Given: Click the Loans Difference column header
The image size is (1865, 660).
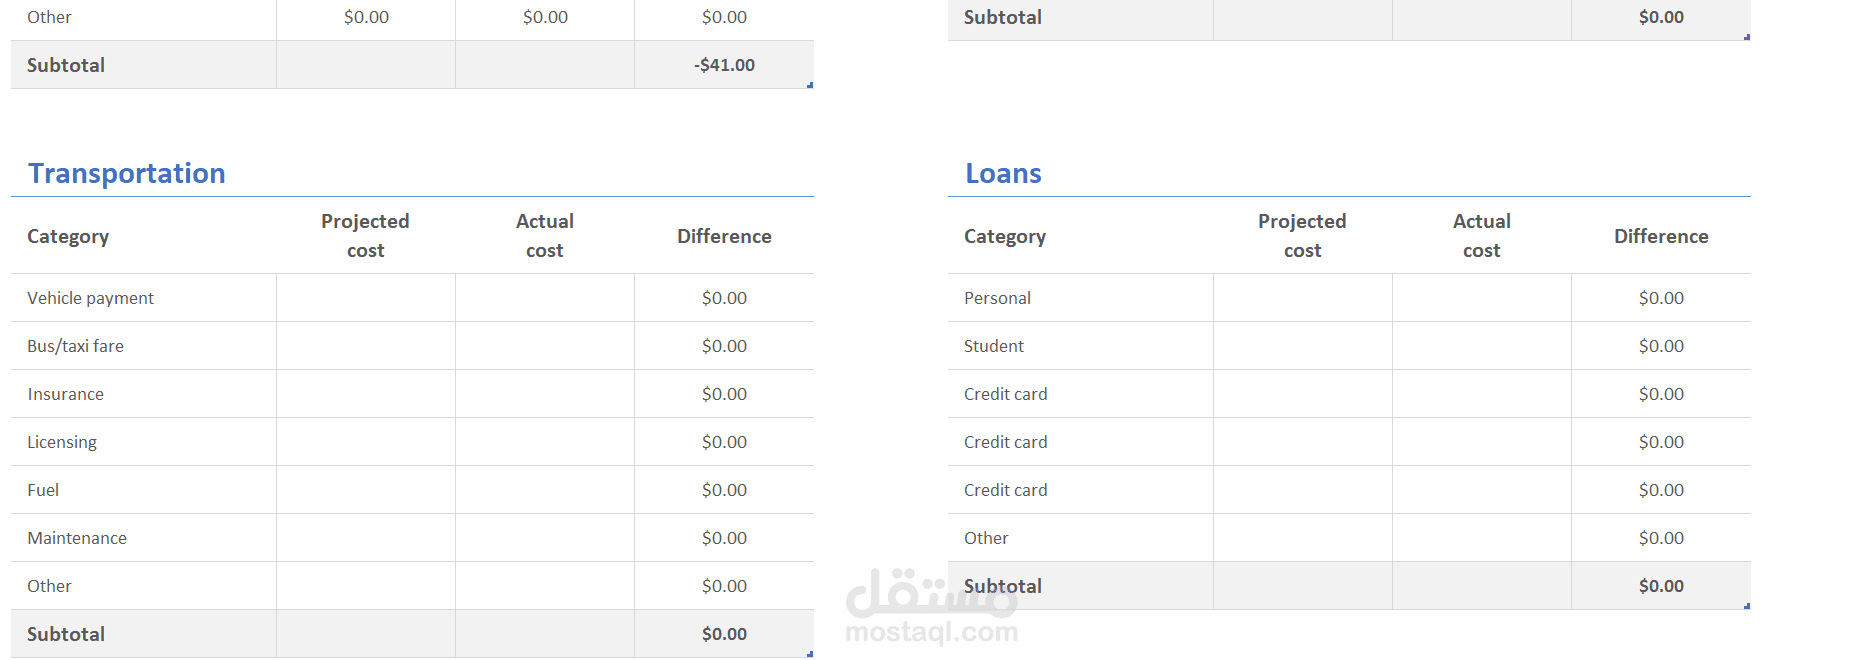Looking at the screenshot, I should pyautogui.click(x=1661, y=236).
